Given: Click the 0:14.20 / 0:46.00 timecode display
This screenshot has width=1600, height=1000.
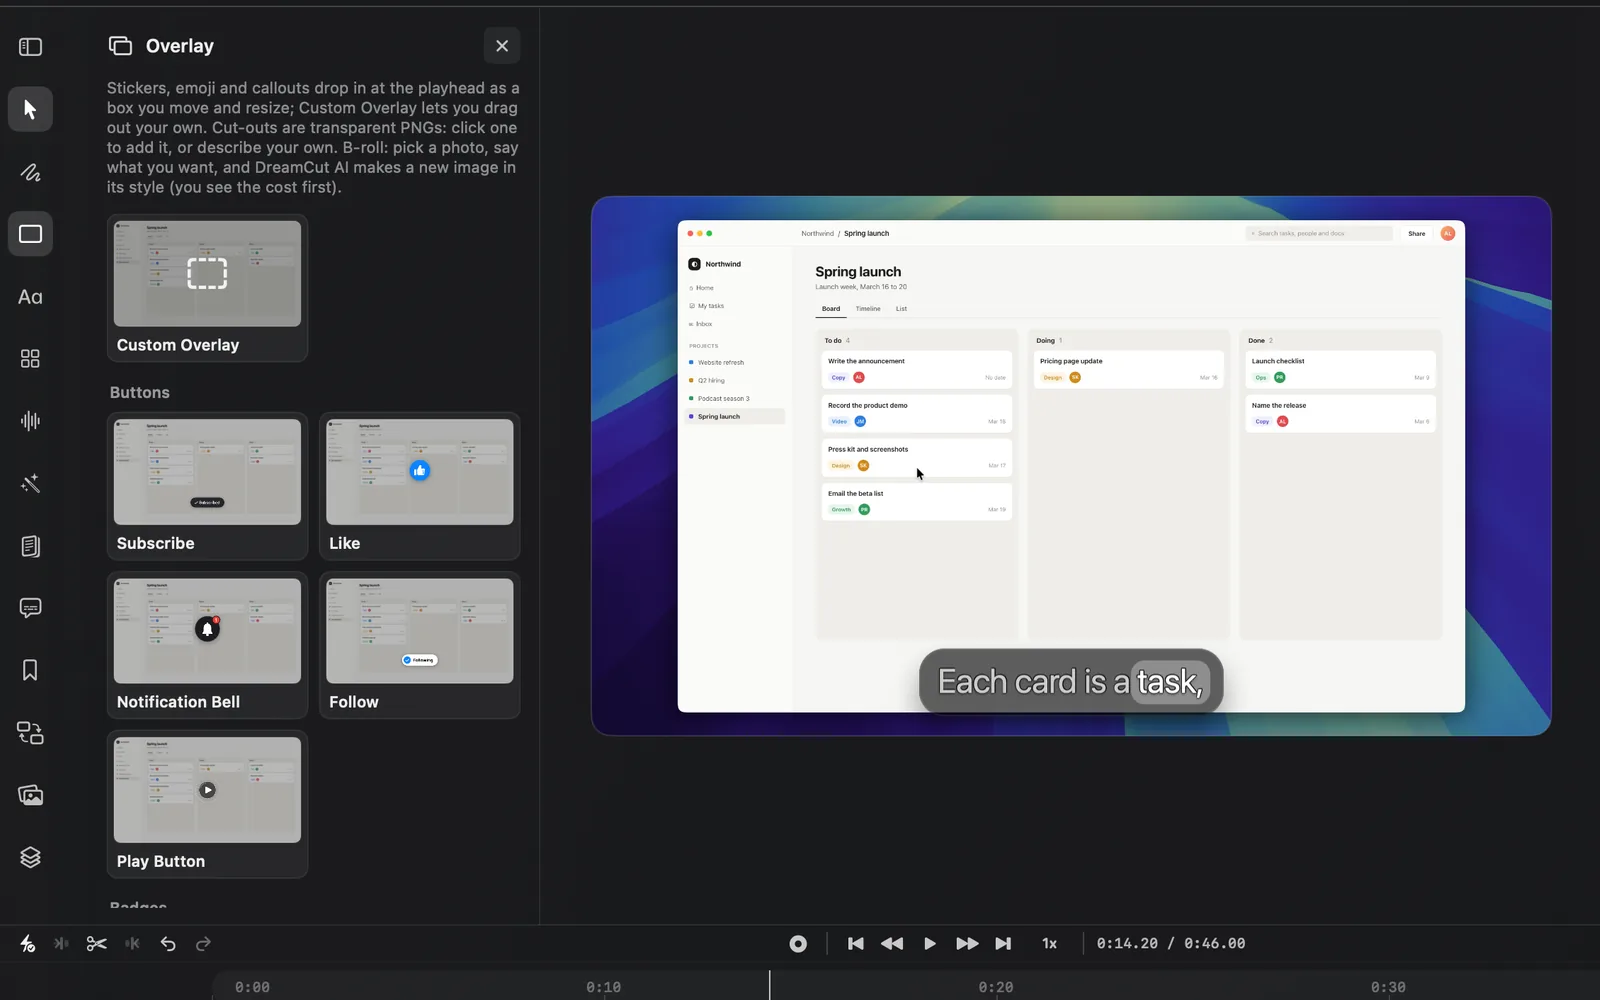Looking at the screenshot, I should point(1171,943).
